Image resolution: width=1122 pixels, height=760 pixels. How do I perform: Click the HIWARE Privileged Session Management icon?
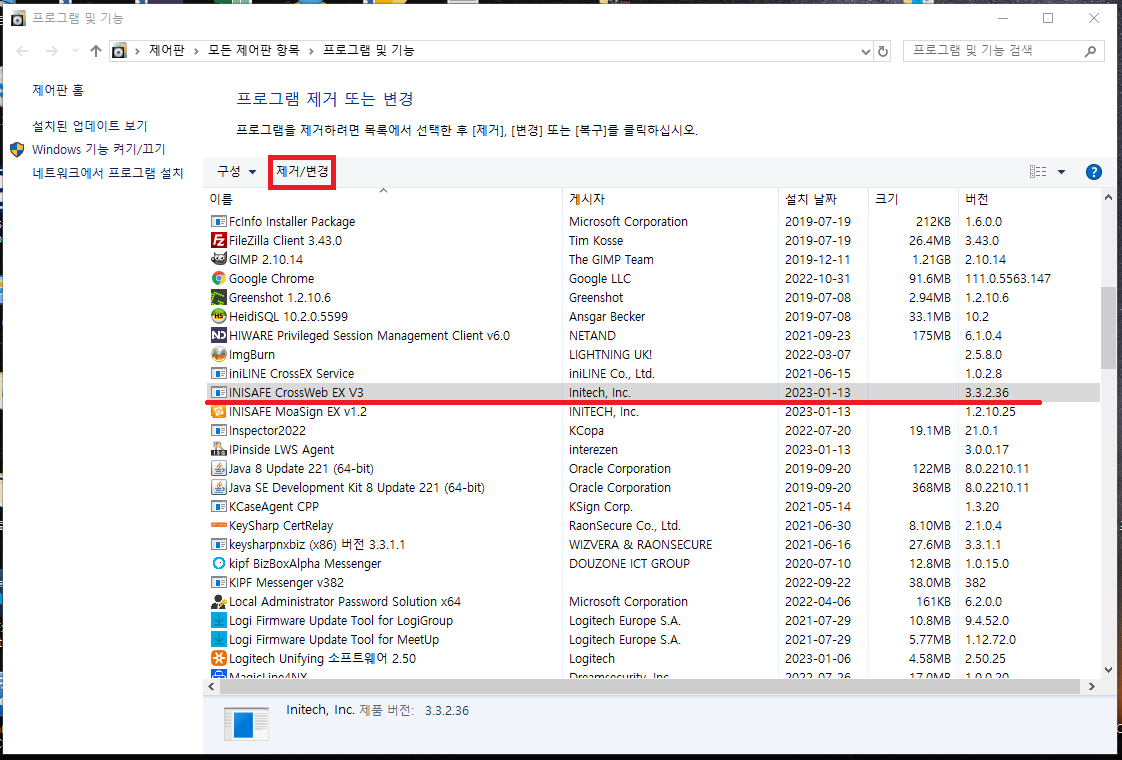219,335
